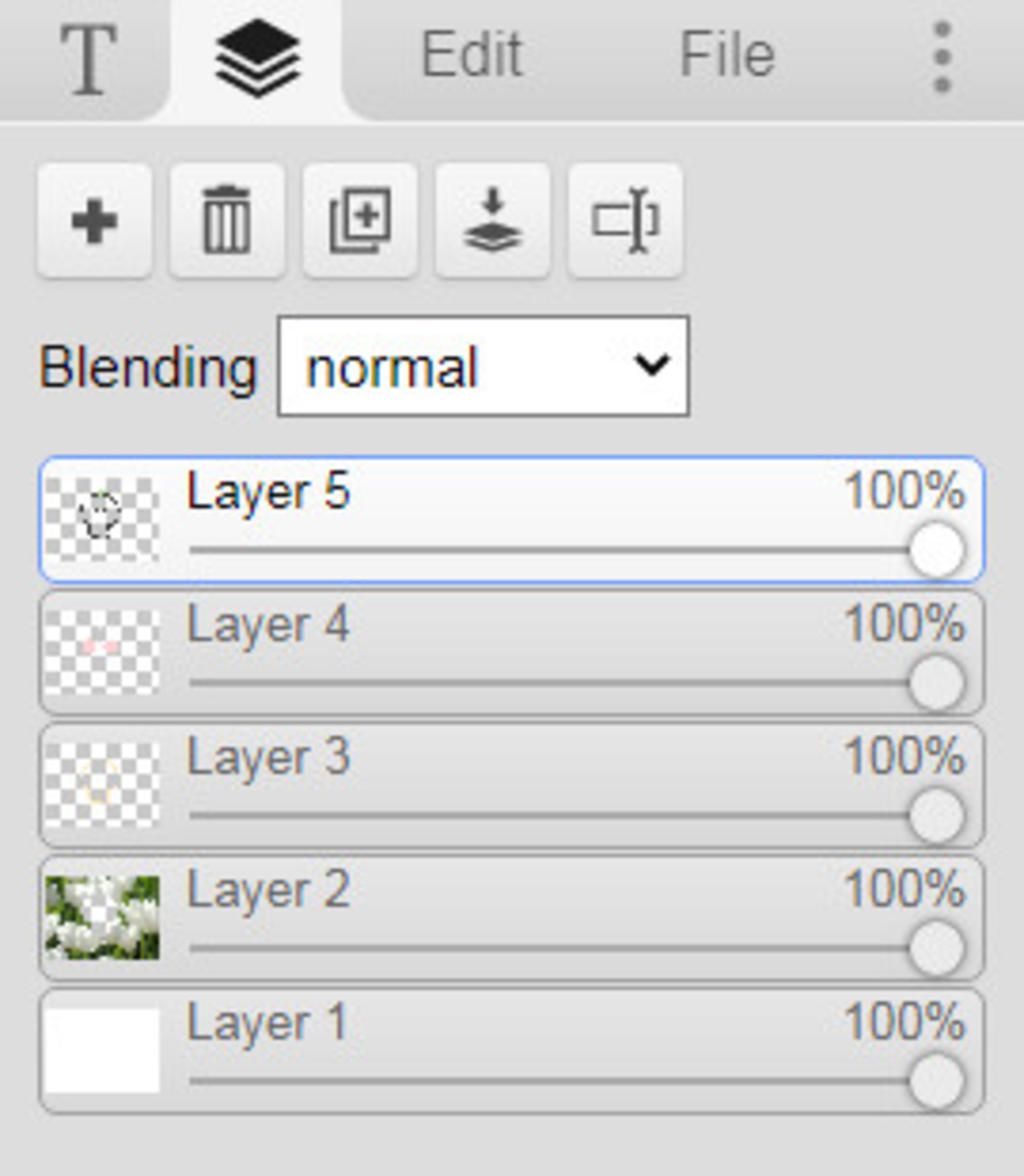This screenshot has width=1024, height=1176.
Task: Select the Layers tab icon
Action: (x=257, y=58)
